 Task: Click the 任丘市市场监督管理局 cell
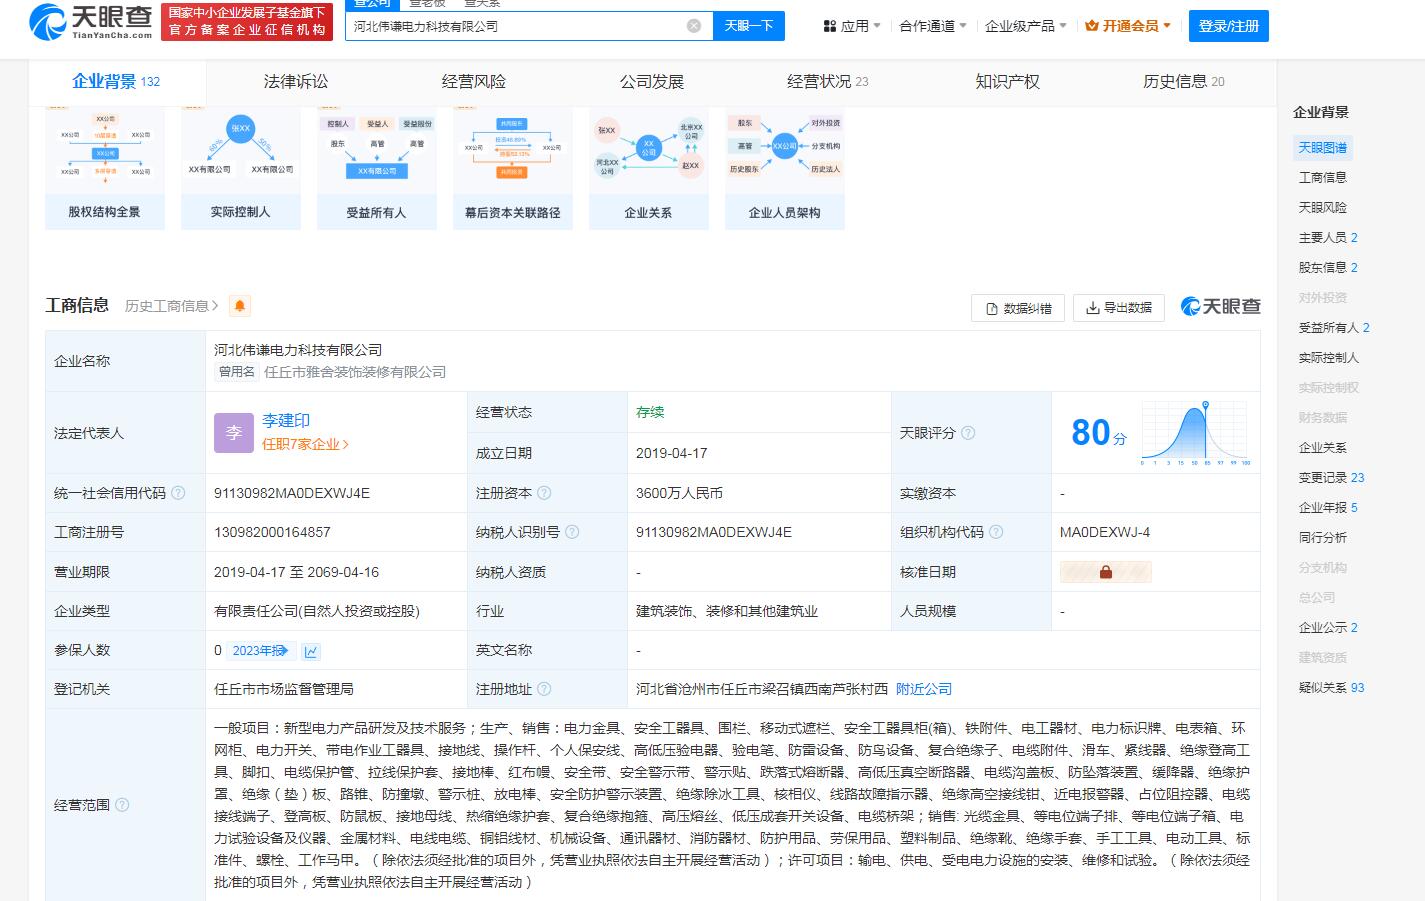click(283, 689)
